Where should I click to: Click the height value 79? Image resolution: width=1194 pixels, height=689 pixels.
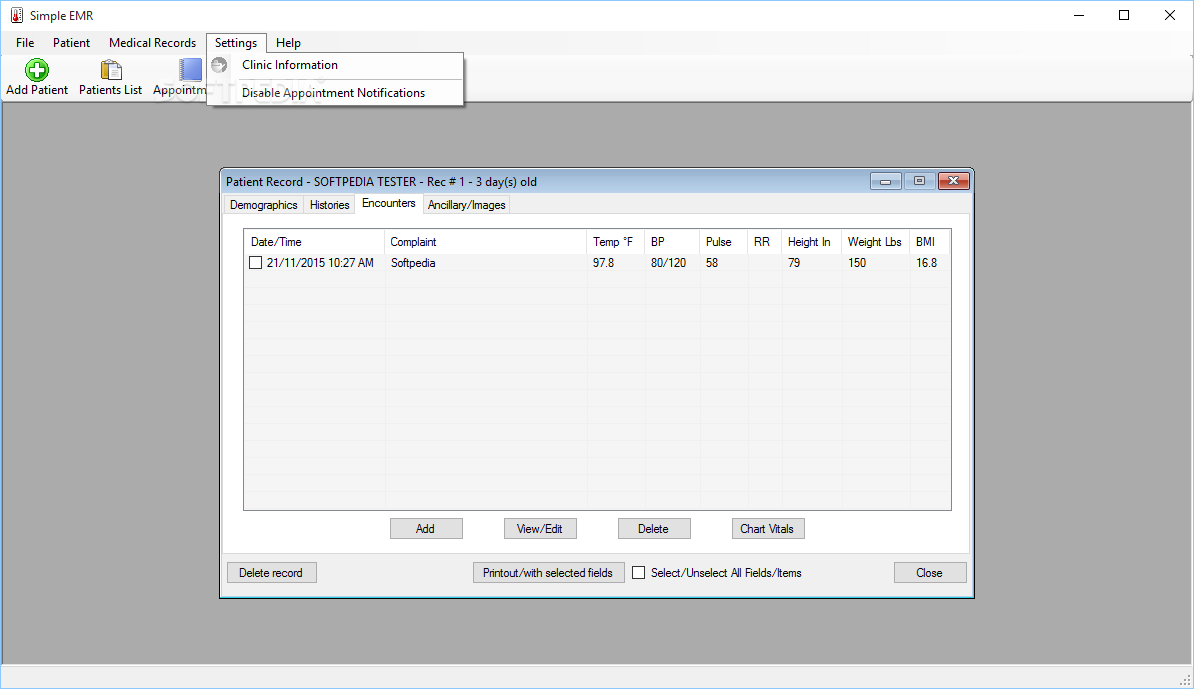click(794, 263)
